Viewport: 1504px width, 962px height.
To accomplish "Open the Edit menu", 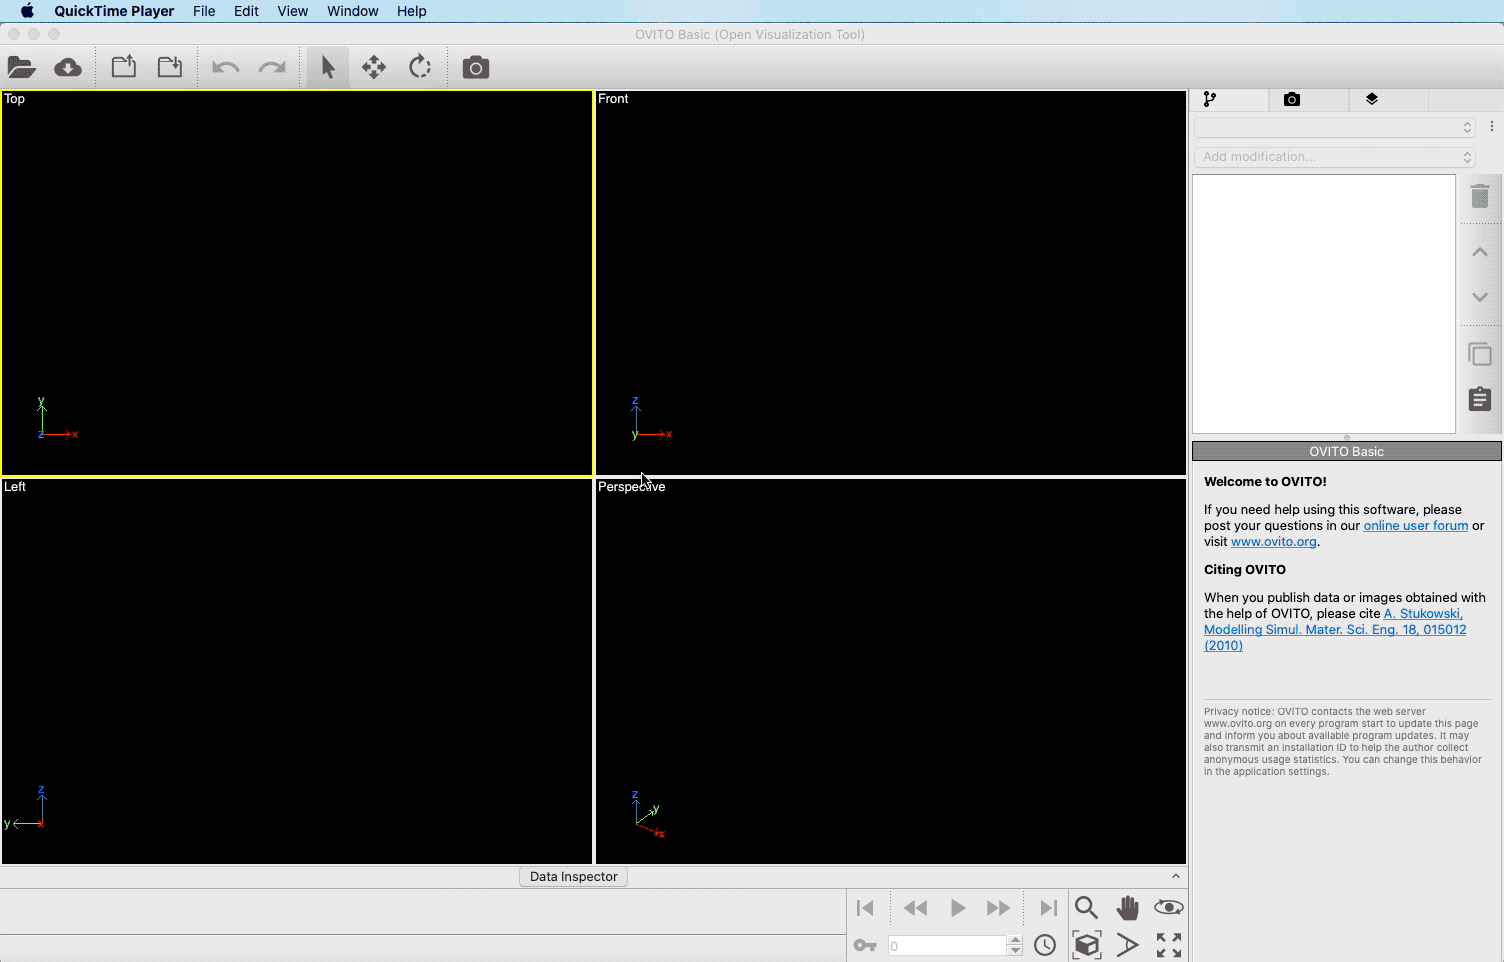I will pyautogui.click(x=246, y=11).
